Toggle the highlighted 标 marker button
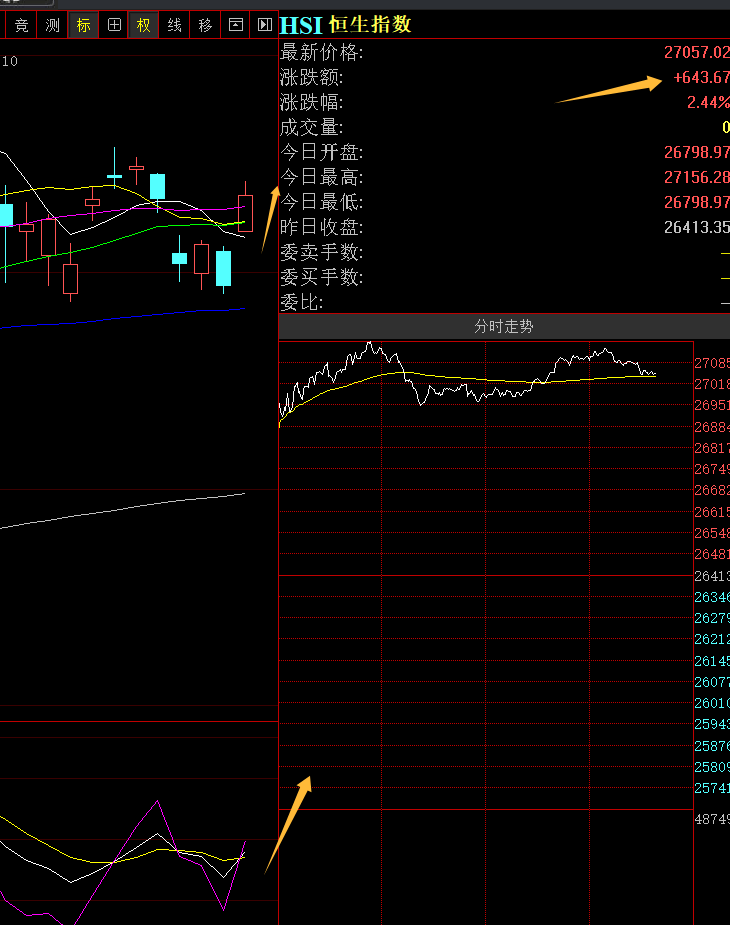This screenshot has width=730, height=925. point(83,25)
